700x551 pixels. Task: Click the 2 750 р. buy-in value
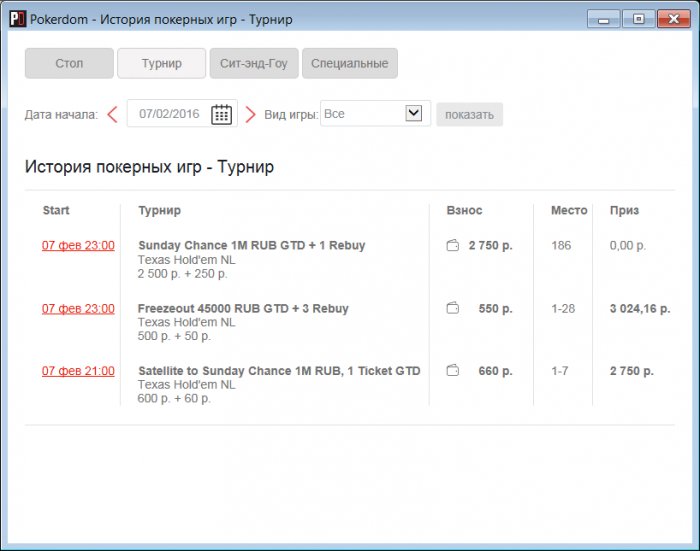[x=490, y=245]
